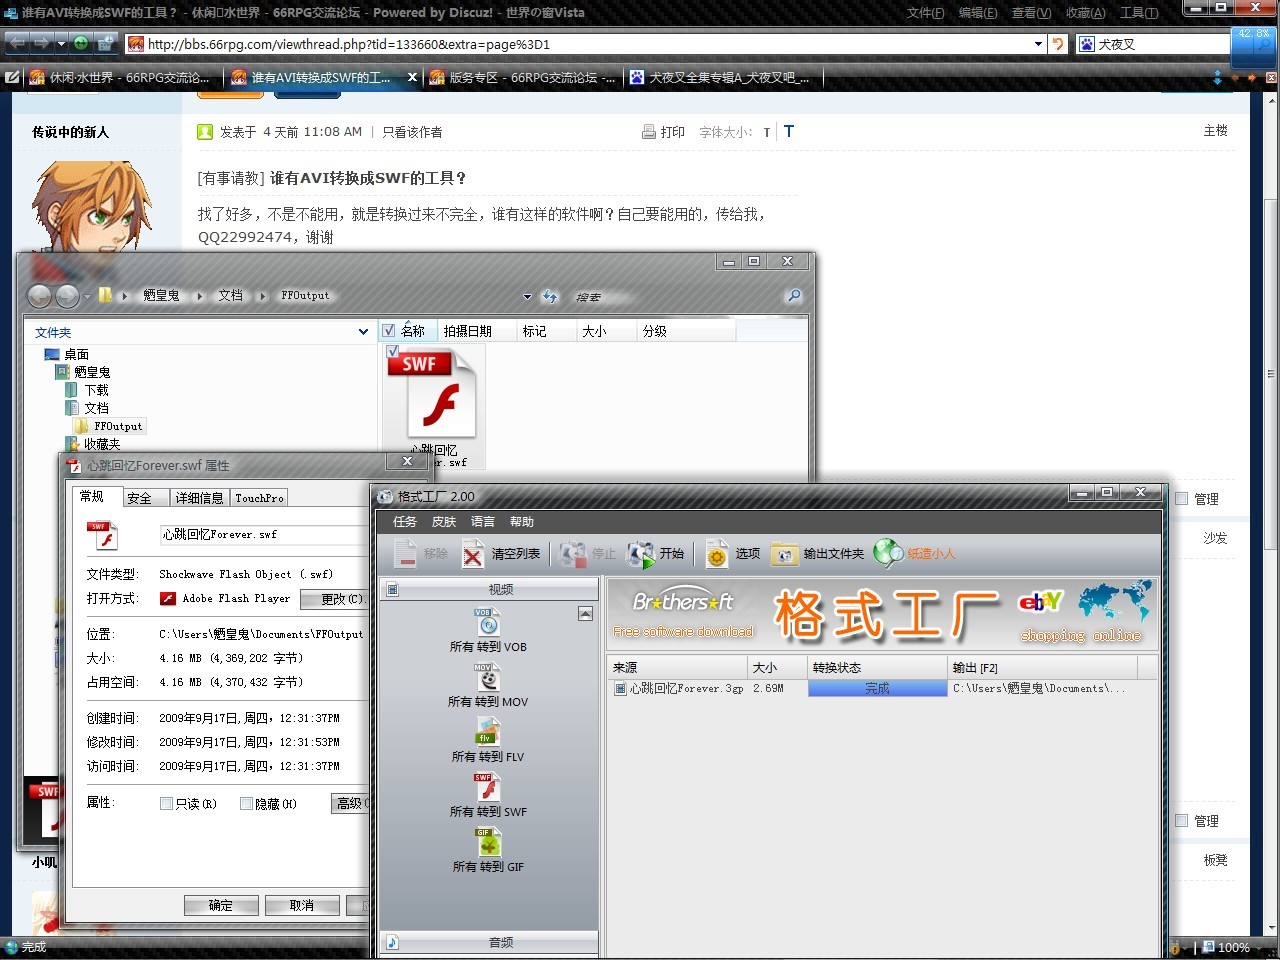
Task: Select the All to SWF conversion icon
Action: pyautogui.click(x=487, y=787)
